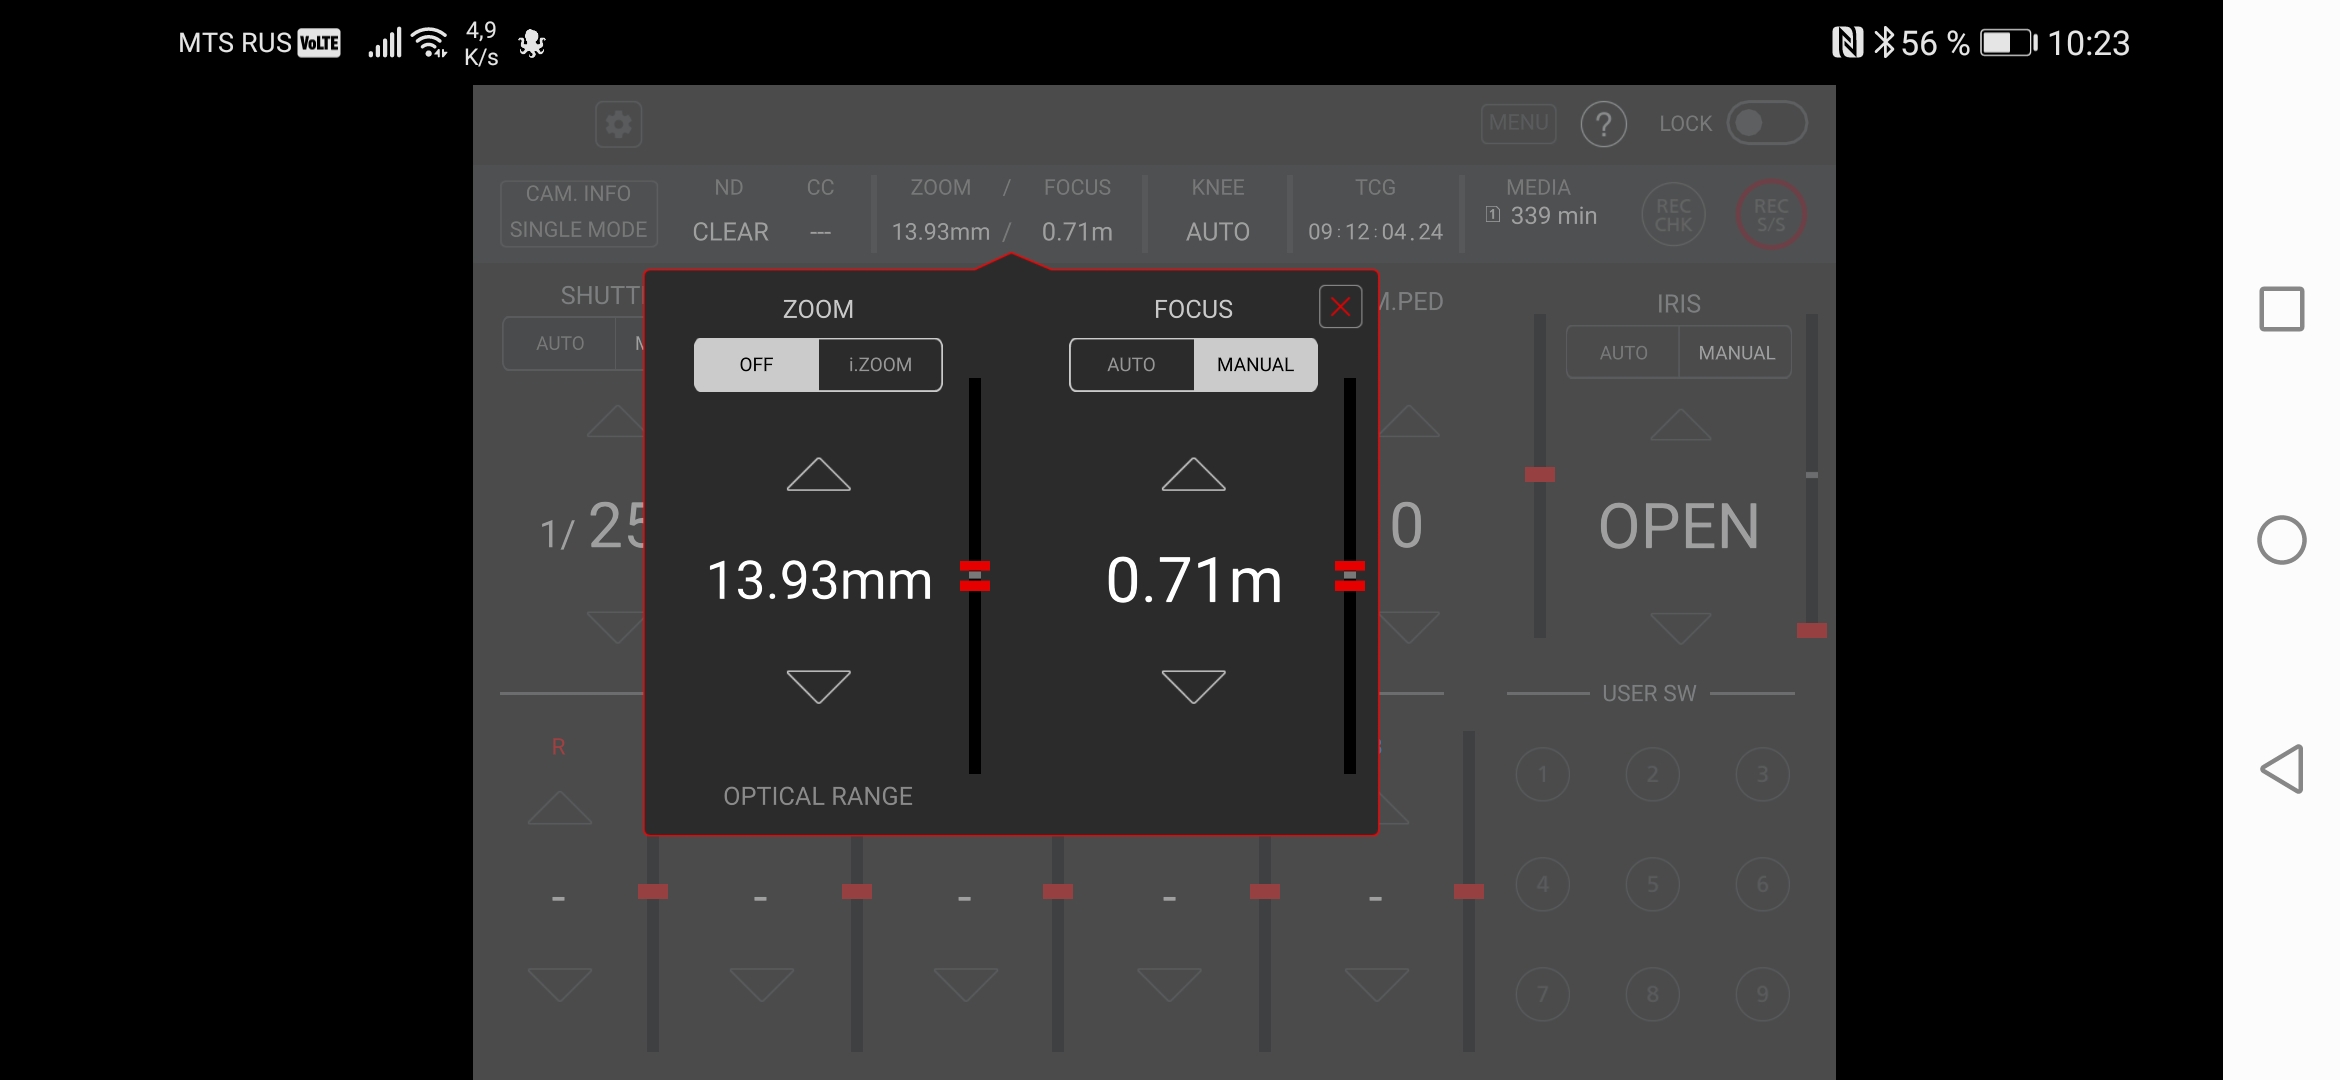Decrease focus distance with down arrow
The image size is (2340, 1080).
(1193, 686)
